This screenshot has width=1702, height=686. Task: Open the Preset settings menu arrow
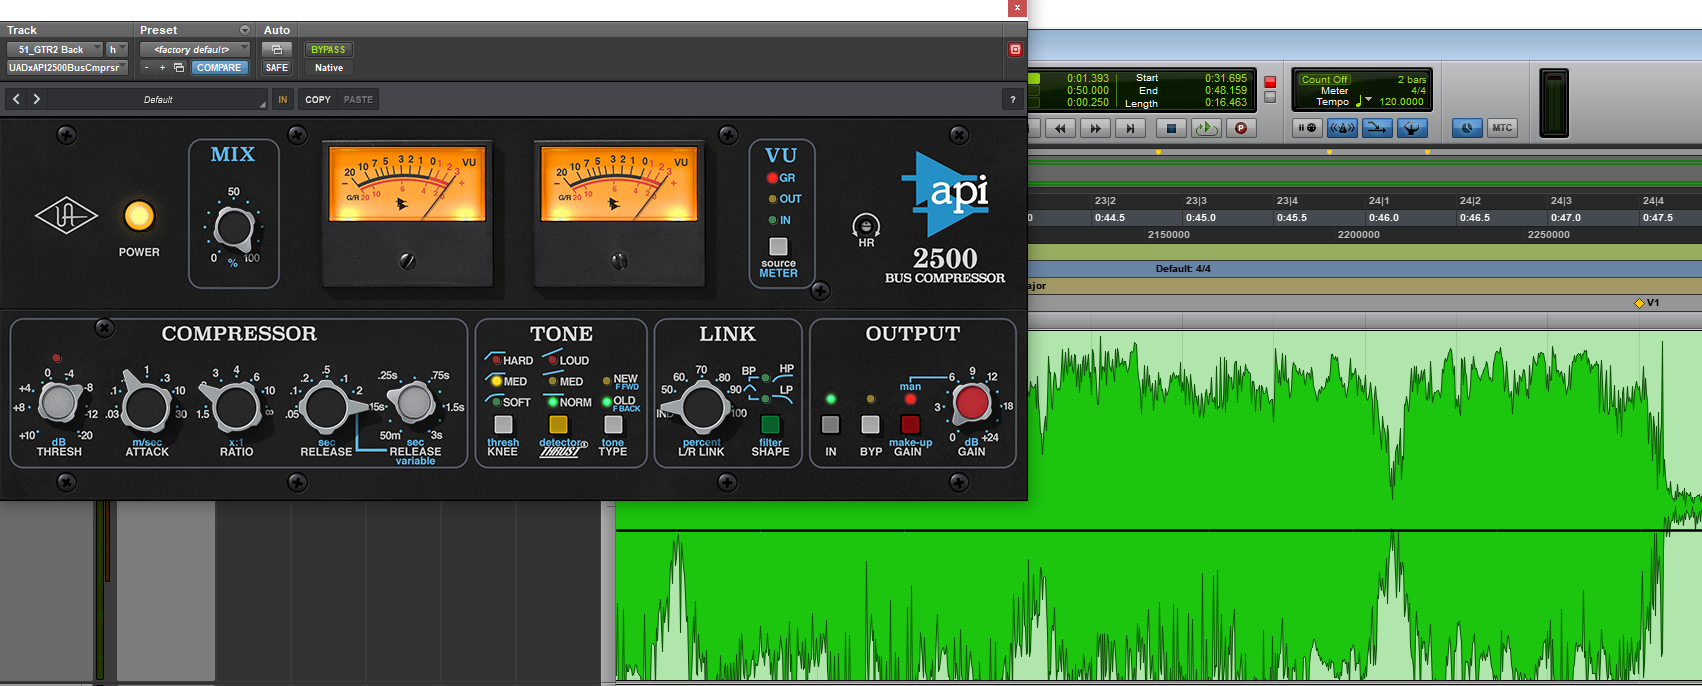click(x=245, y=30)
